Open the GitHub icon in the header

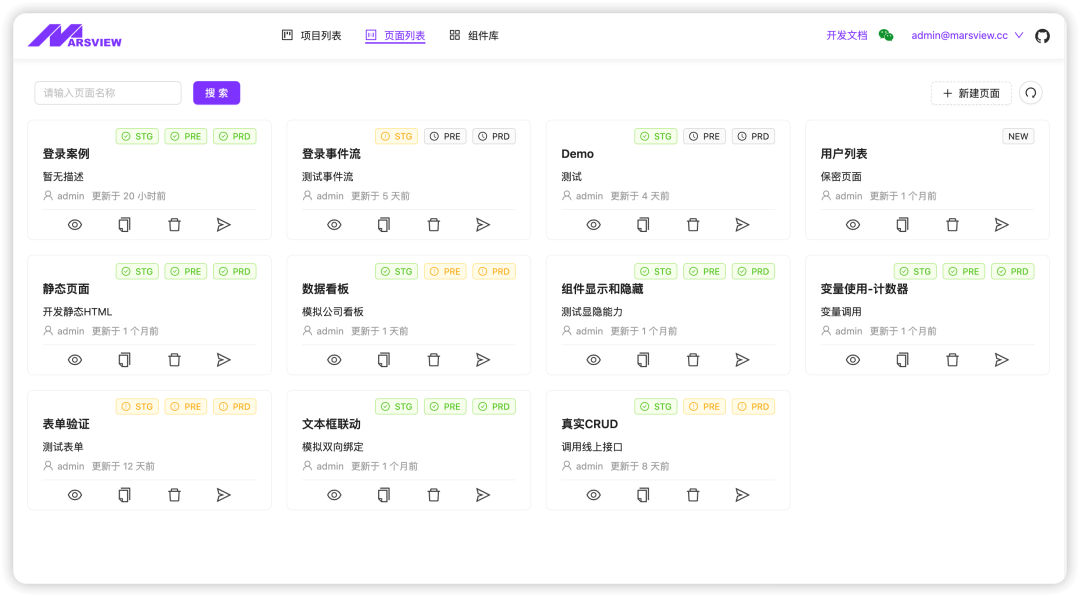click(1042, 36)
